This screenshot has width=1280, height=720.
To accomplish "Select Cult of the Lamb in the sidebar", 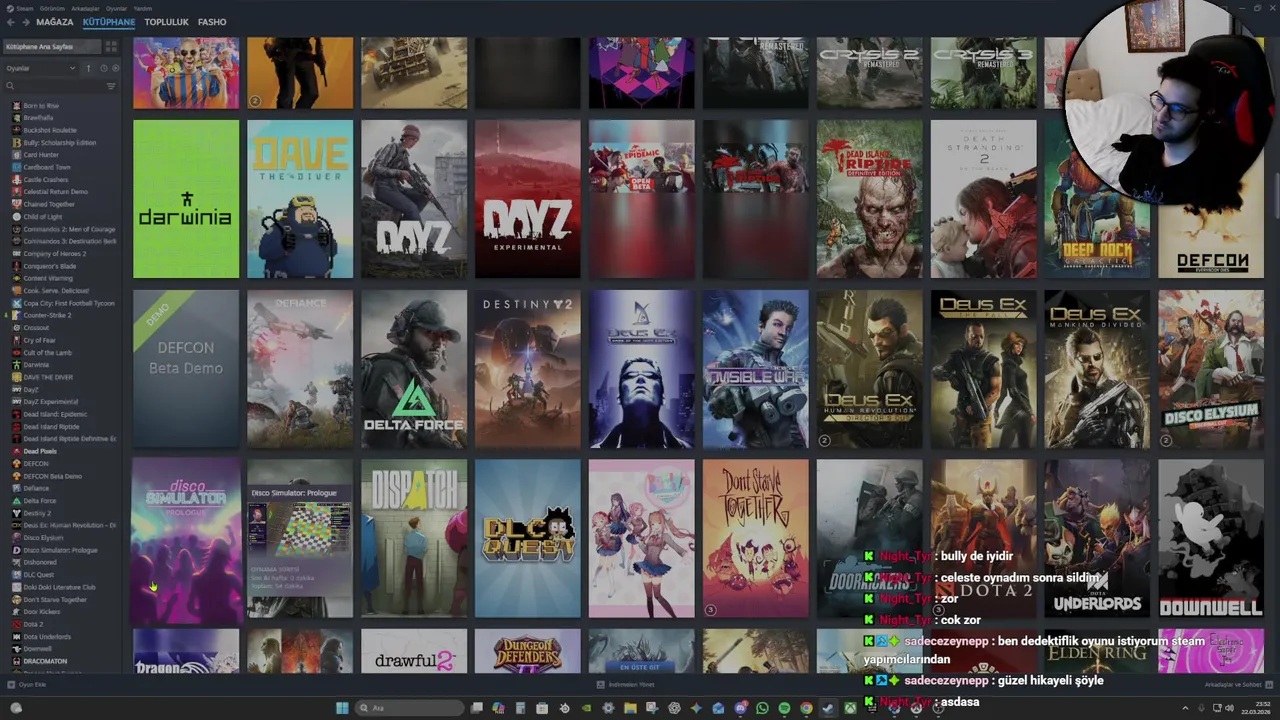I will [47, 352].
